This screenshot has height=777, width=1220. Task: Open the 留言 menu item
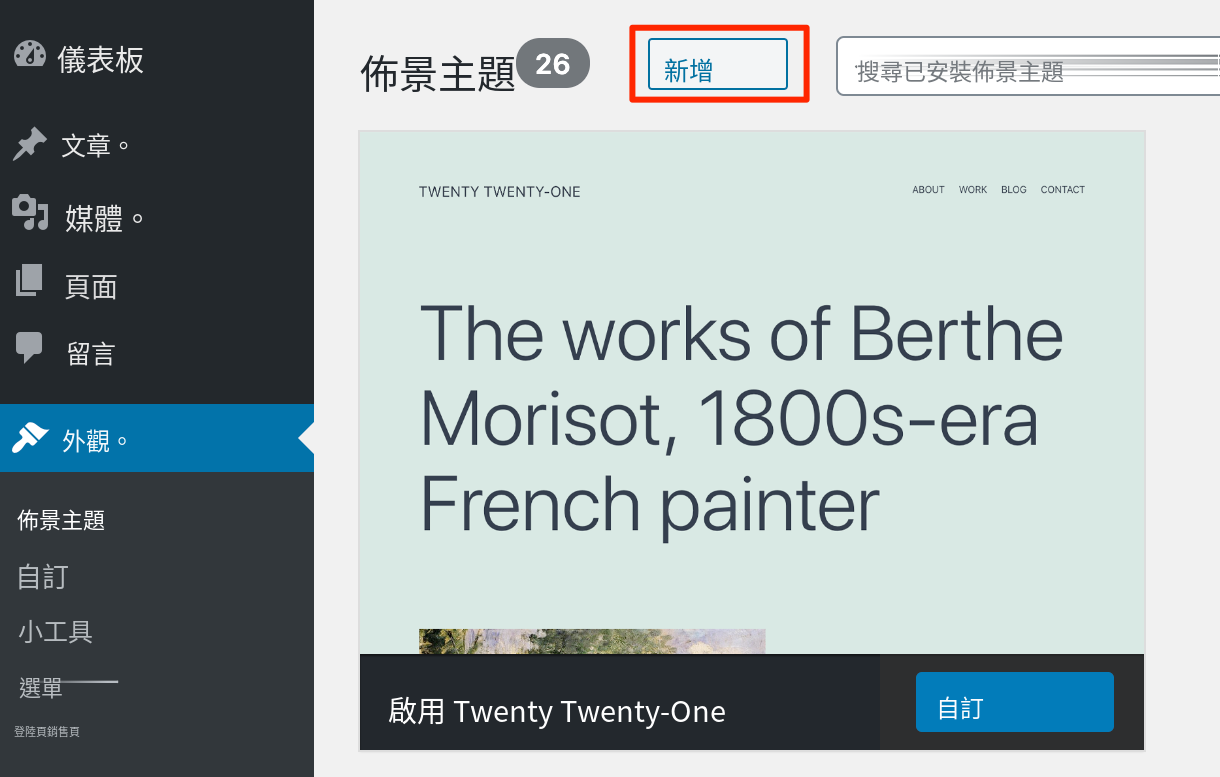[91, 354]
